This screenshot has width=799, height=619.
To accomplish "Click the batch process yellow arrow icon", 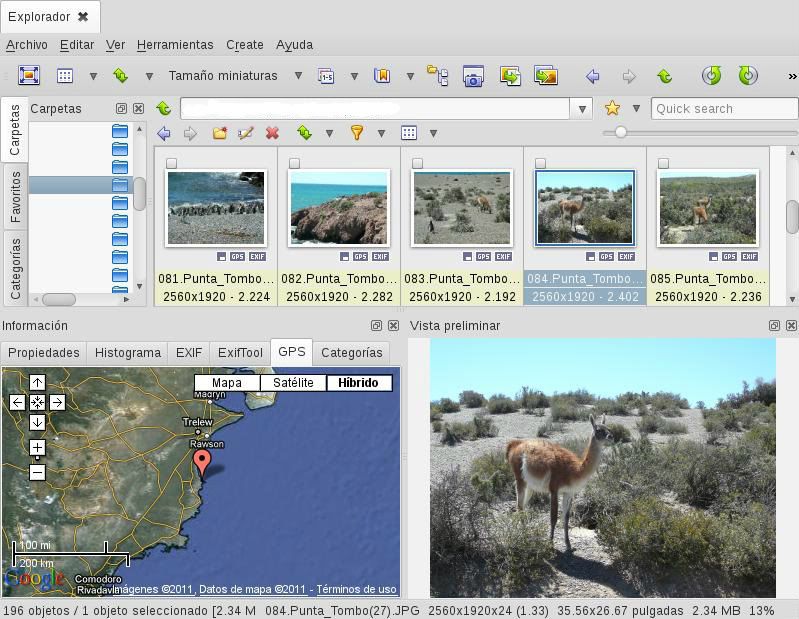I will click(x=546, y=75).
